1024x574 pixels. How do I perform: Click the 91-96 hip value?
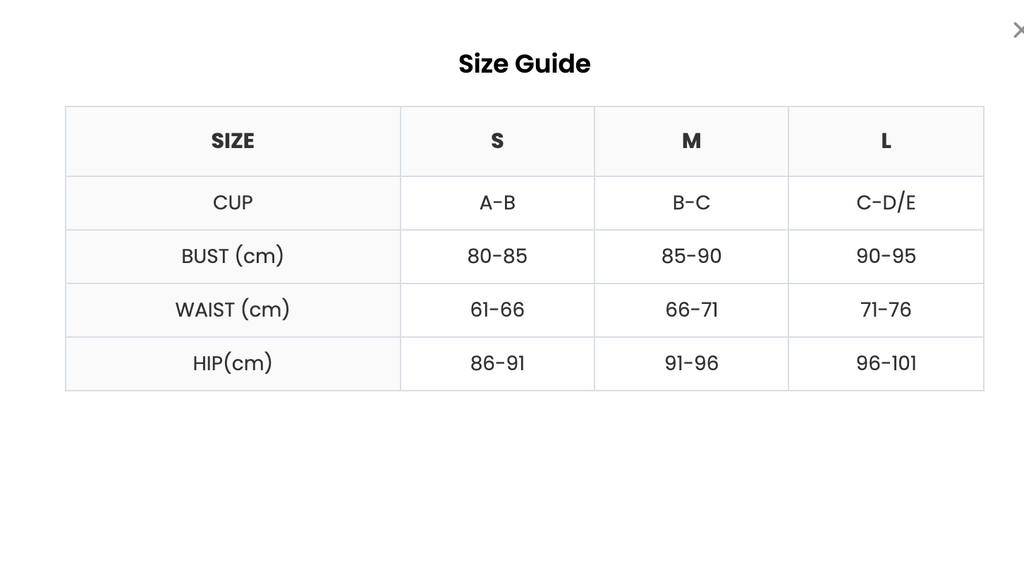pyautogui.click(x=691, y=364)
